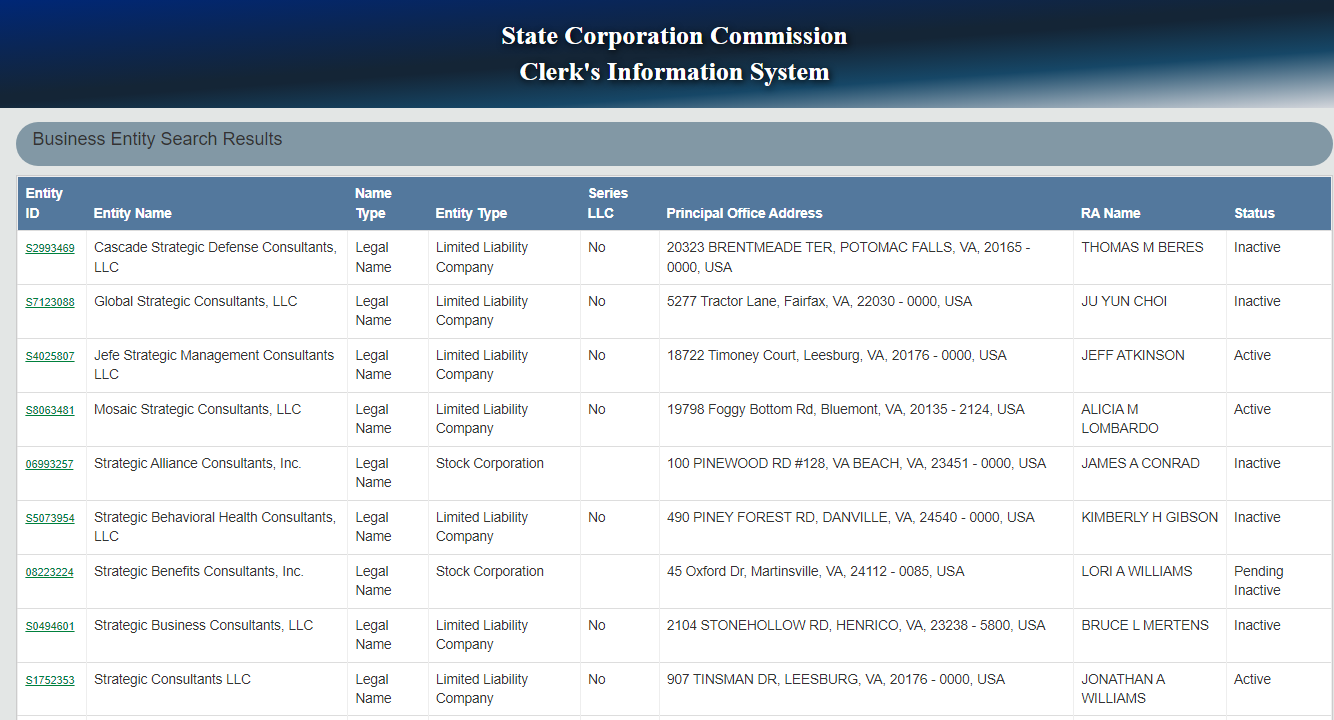Select Strategic Consultants LLC name

172,679
